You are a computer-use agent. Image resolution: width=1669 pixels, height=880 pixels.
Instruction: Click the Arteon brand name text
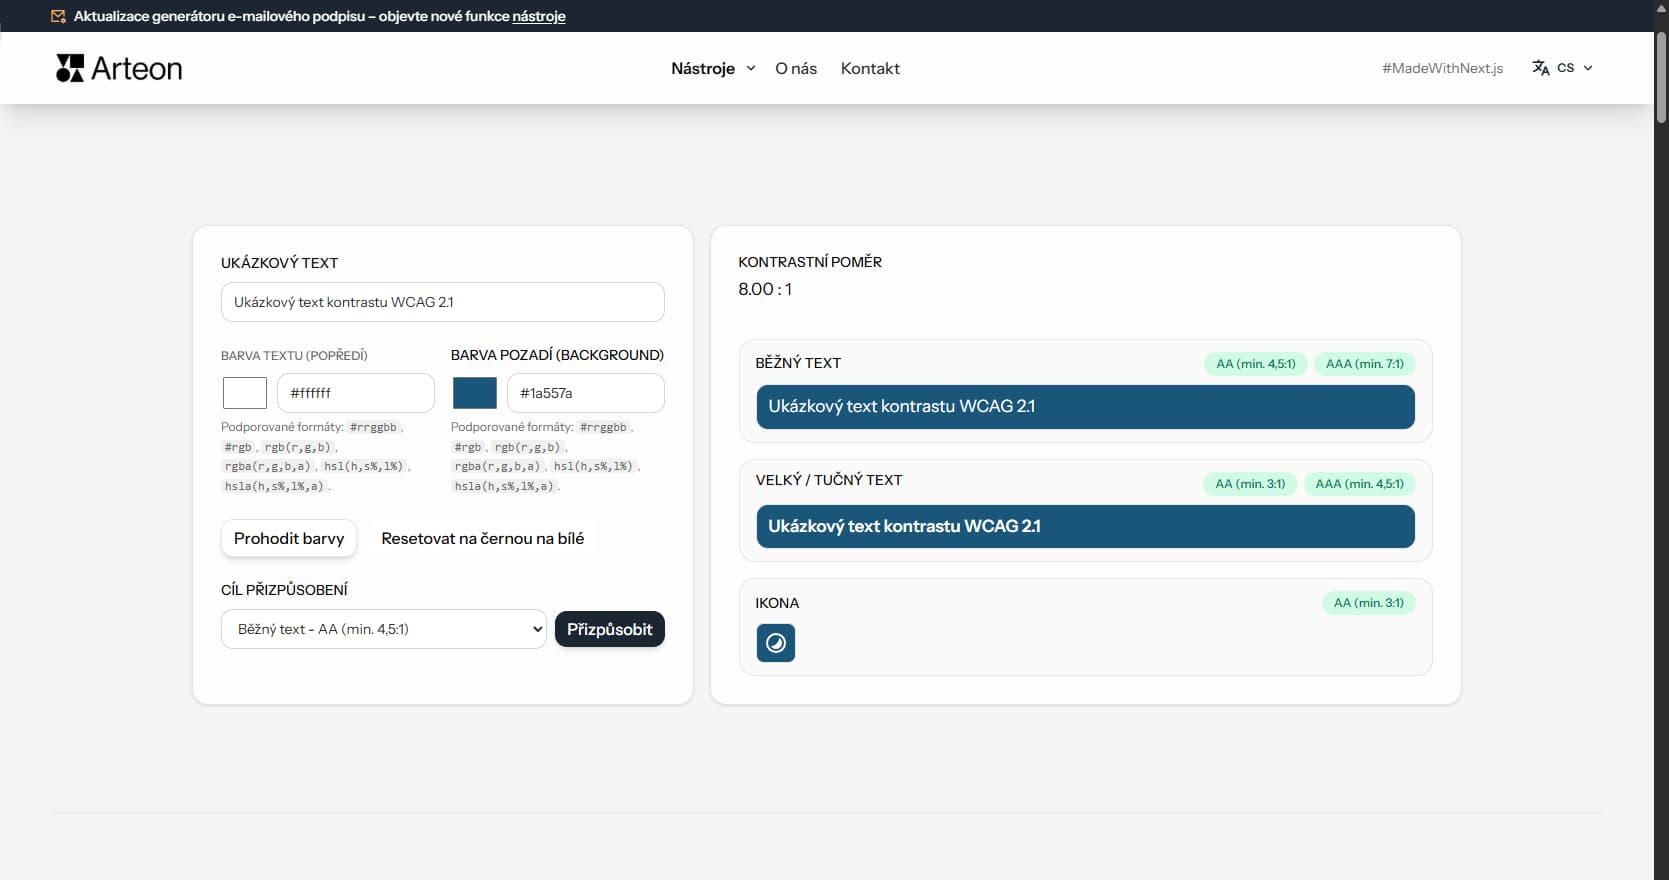[x=137, y=68]
